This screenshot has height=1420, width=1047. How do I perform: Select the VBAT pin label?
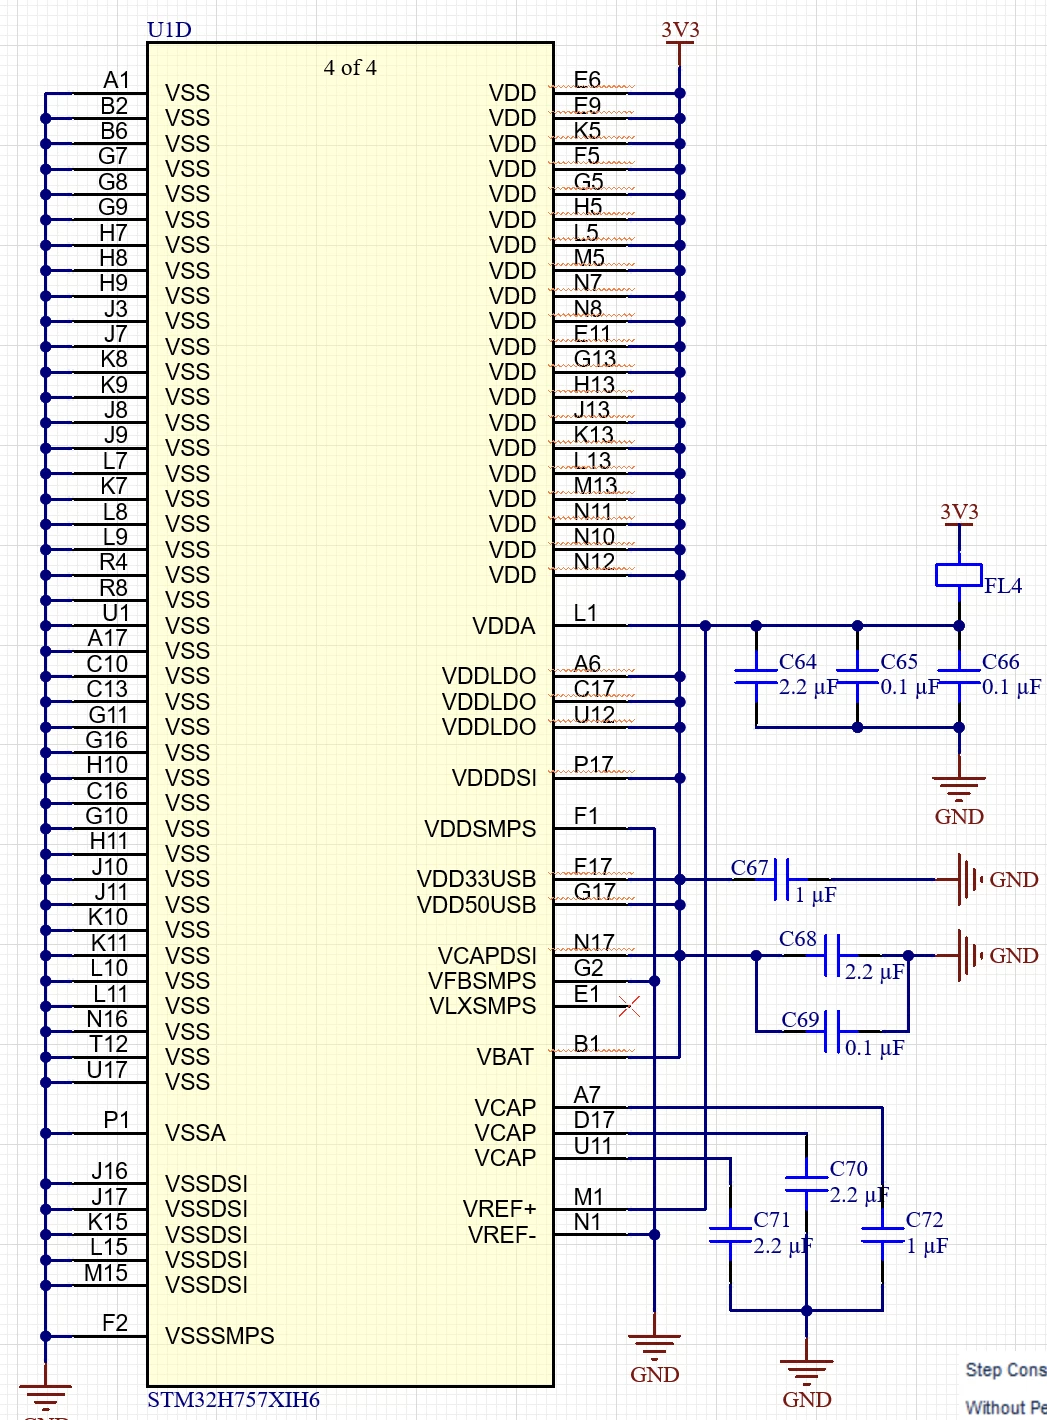506,1057
